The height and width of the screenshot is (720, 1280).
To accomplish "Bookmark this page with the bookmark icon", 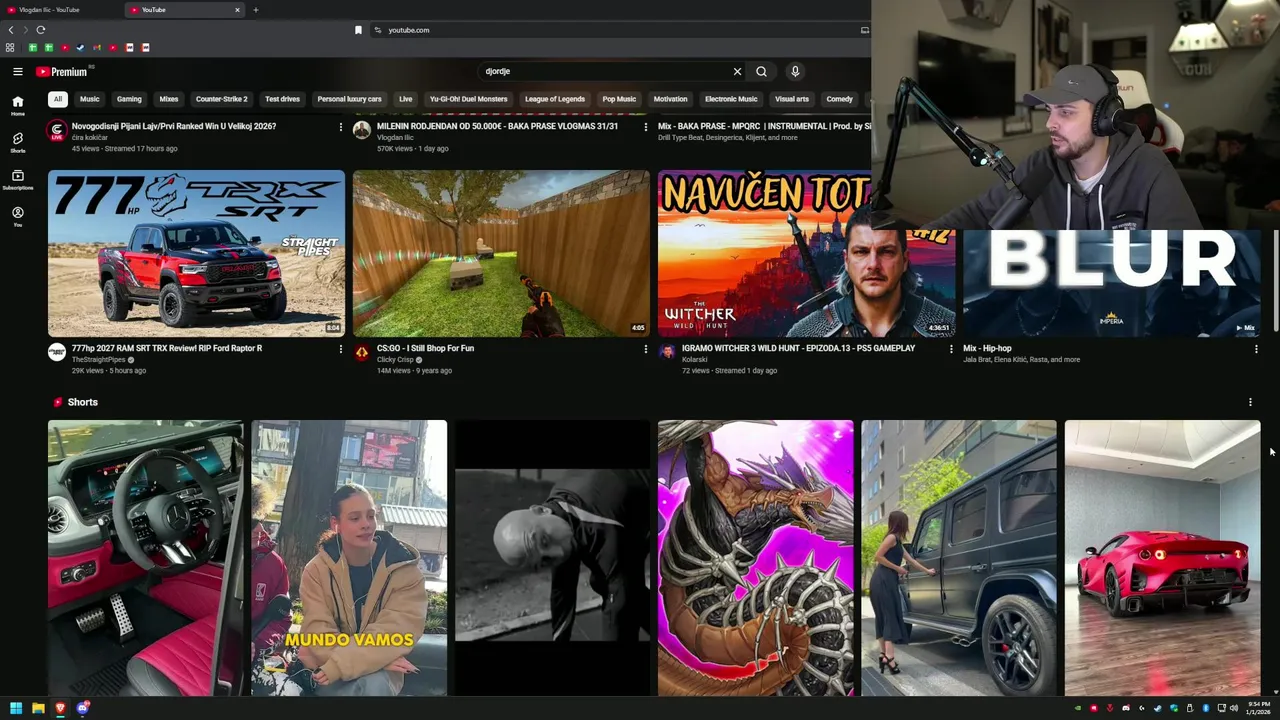I will (x=358, y=30).
